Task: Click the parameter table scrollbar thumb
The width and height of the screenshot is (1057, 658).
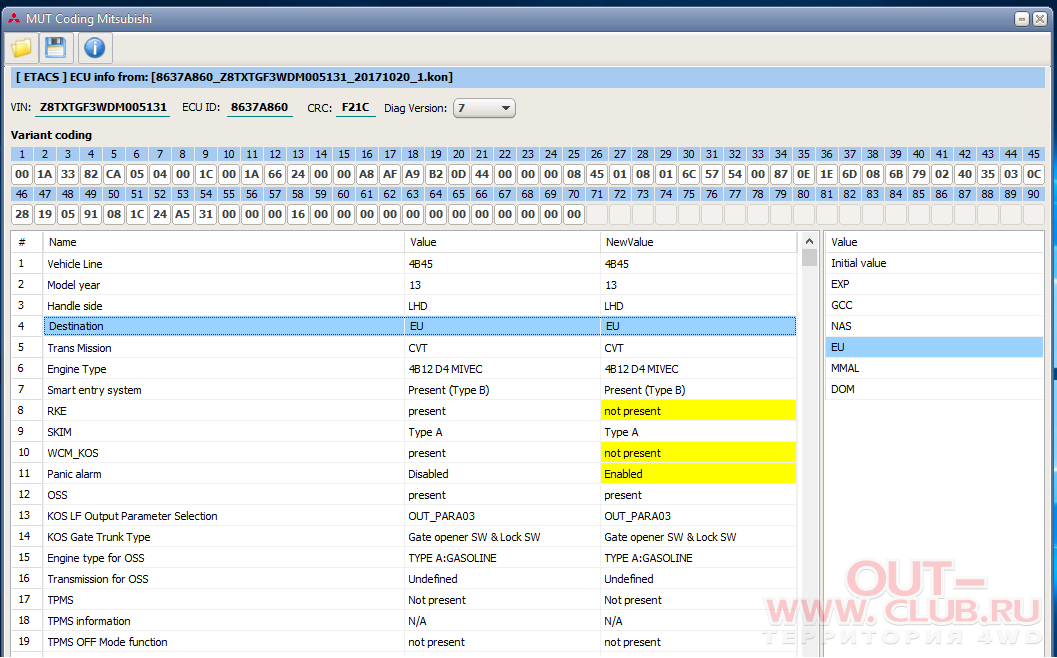Action: [x=810, y=258]
